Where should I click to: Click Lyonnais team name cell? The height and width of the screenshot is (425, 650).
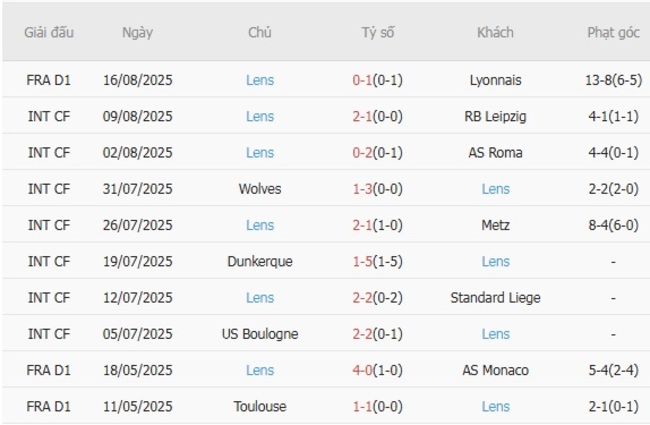click(x=495, y=80)
